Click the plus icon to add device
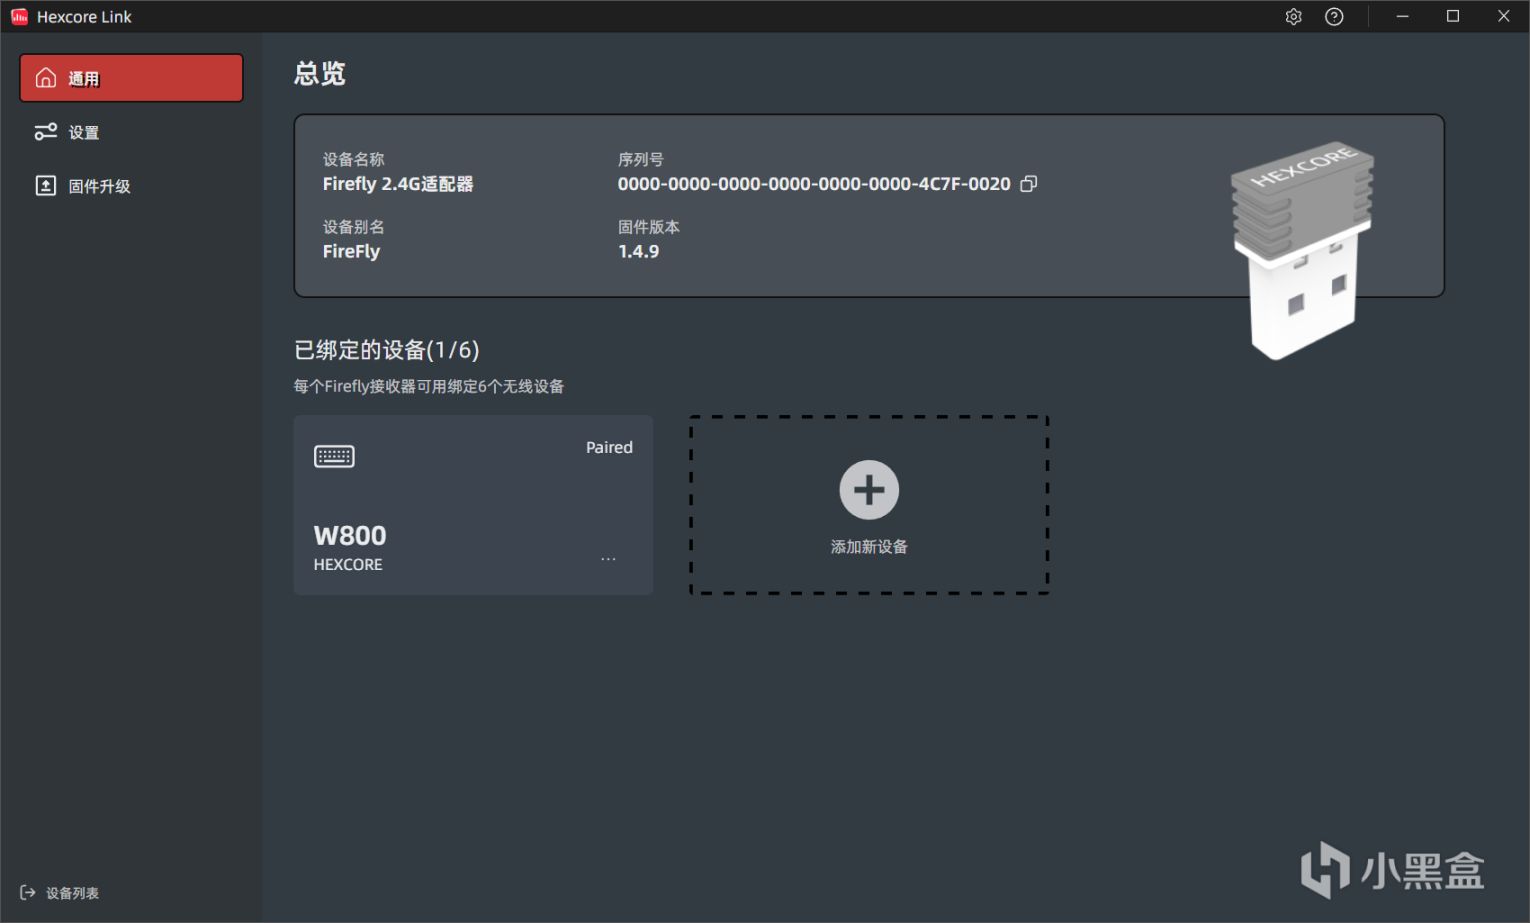Image resolution: width=1530 pixels, height=923 pixels. pos(869,490)
